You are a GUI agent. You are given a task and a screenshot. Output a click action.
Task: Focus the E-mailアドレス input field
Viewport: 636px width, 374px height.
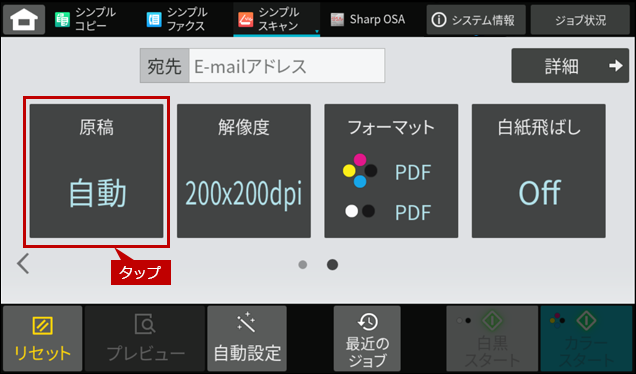coord(287,66)
